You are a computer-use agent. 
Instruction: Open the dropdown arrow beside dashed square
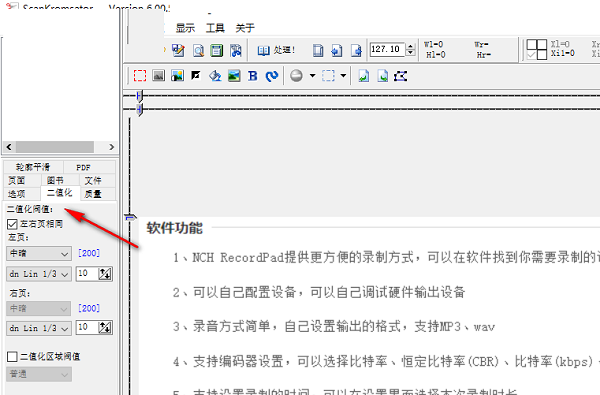click(x=343, y=75)
